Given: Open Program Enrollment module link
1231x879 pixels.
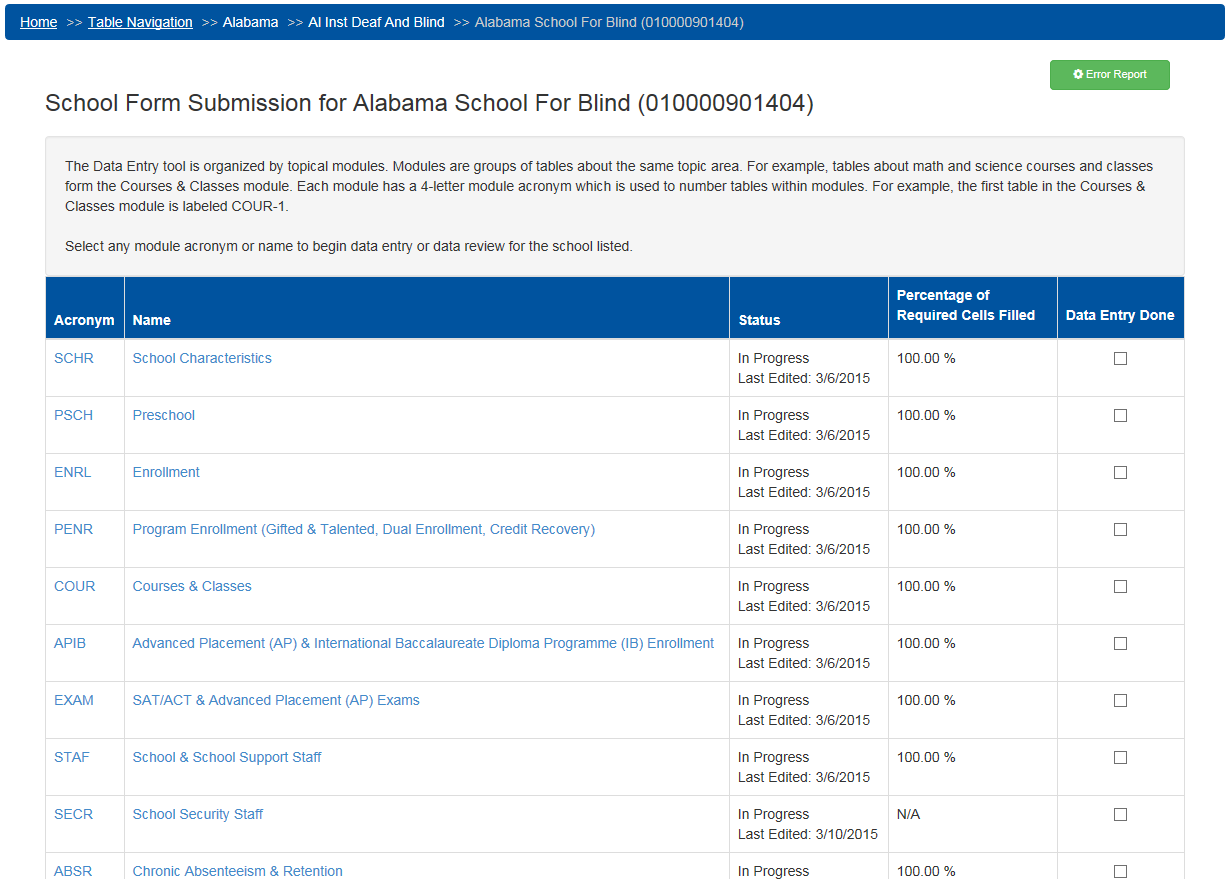Looking at the screenshot, I should [x=364, y=529].
